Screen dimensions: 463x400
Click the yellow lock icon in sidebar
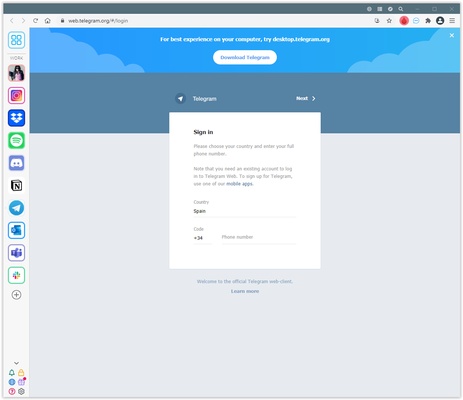point(21,373)
